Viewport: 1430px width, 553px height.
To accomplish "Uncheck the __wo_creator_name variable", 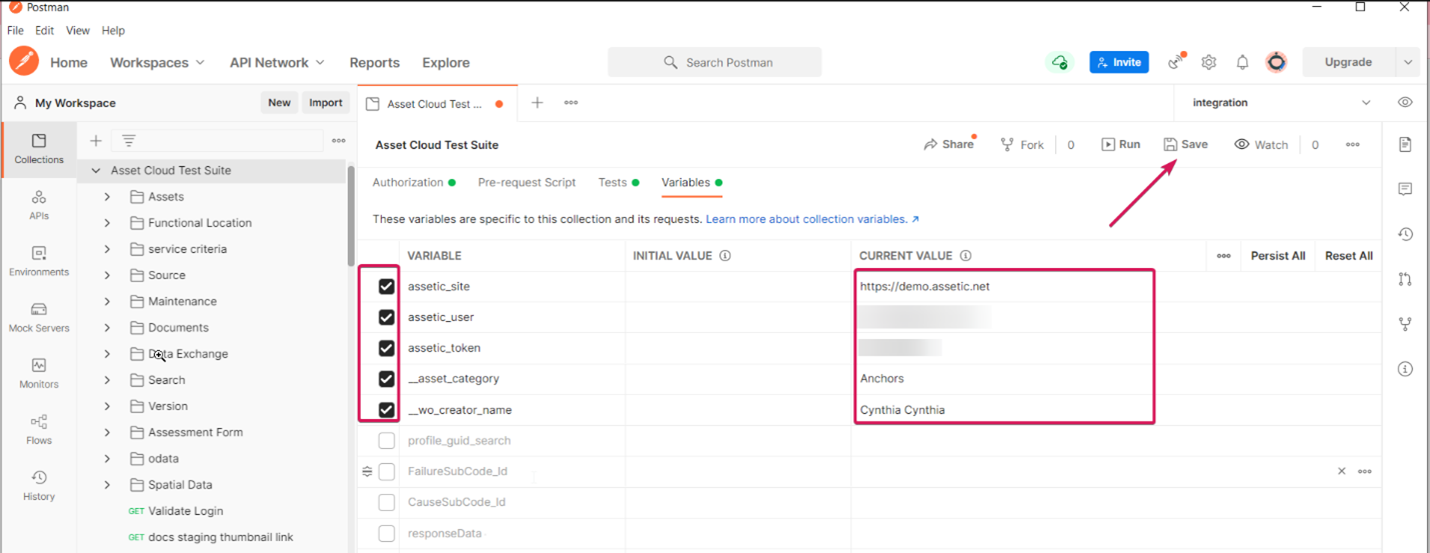I will tap(386, 410).
